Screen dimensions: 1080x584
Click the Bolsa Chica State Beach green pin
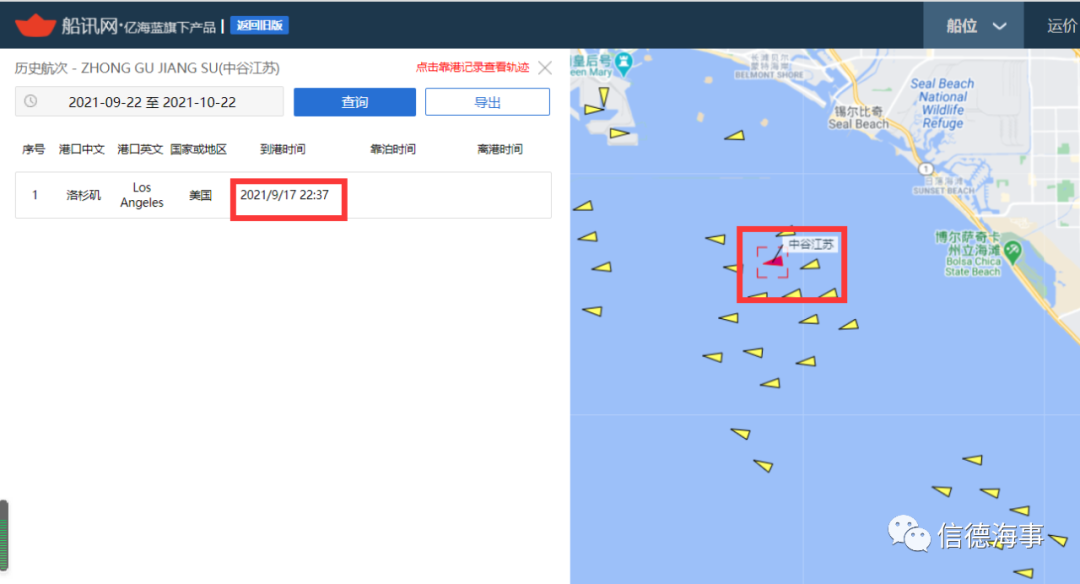[1012, 252]
